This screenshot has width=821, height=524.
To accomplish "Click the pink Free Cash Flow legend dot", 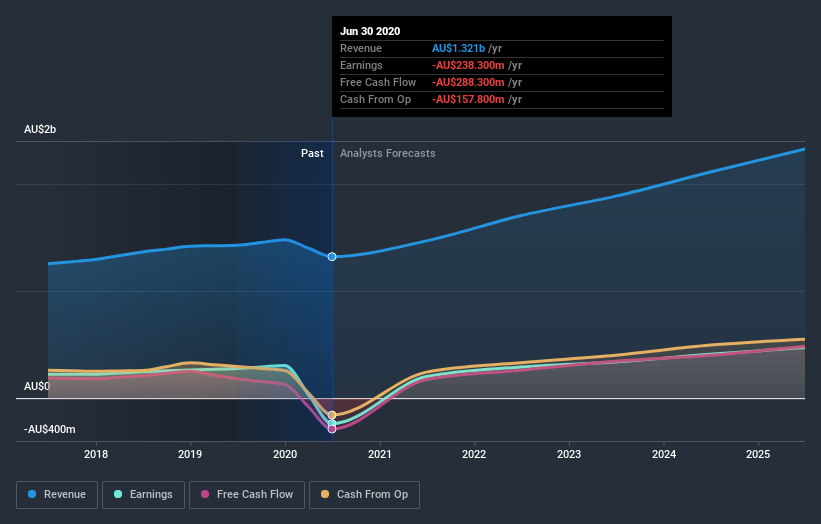I will click(x=205, y=494).
